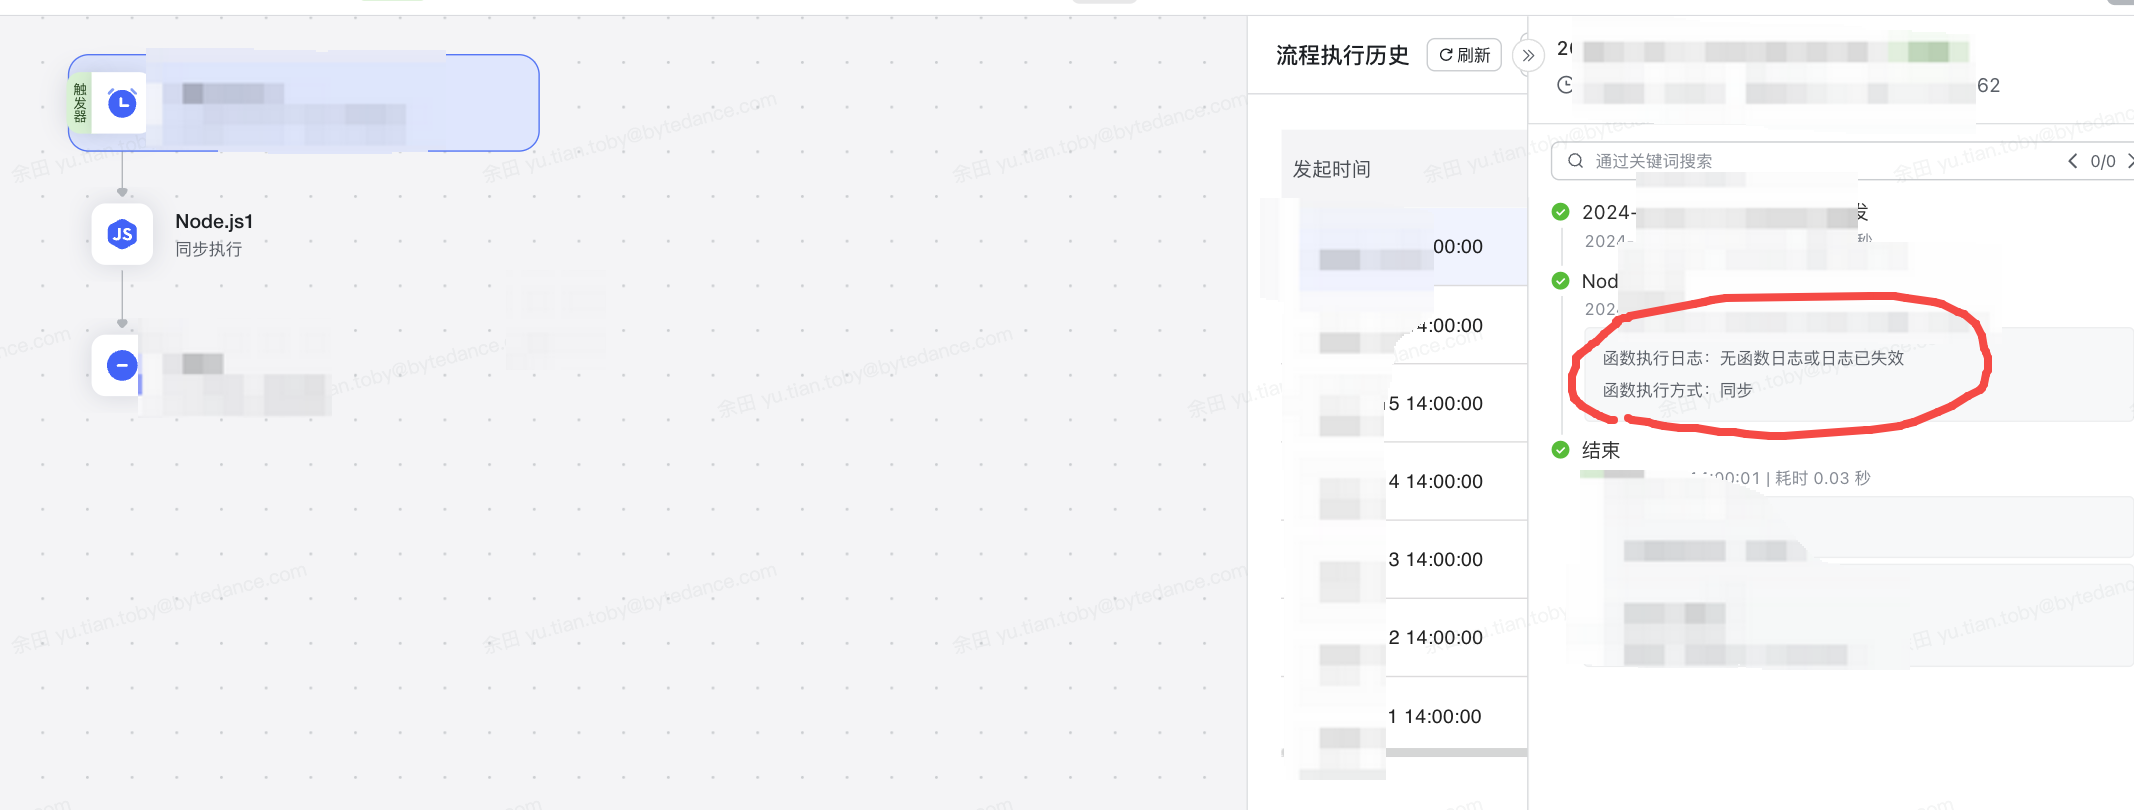
Task: Select the highlighted 00:00 history row
Action: [1413, 247]
